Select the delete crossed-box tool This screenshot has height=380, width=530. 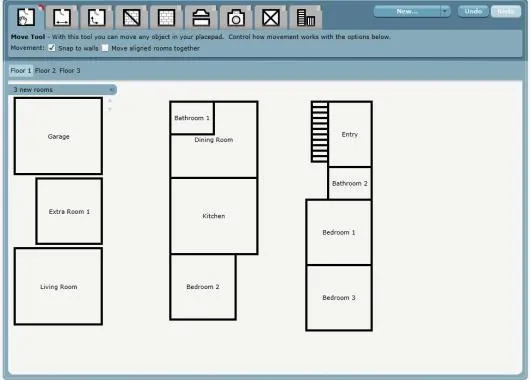[271, 18]
